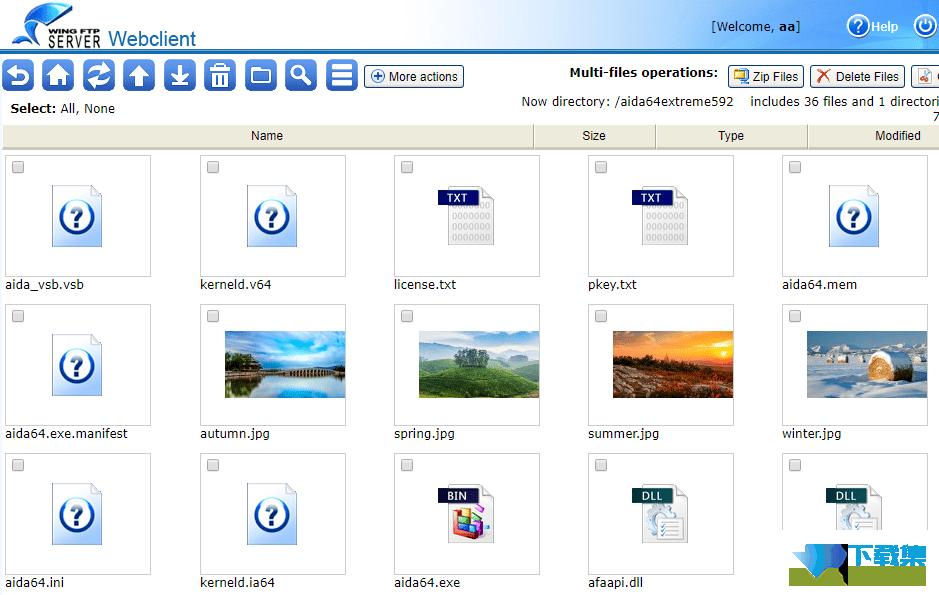Switch to list view via toolbar icon
The height and width of the screenshot is (595, 939).
(342, 75)
